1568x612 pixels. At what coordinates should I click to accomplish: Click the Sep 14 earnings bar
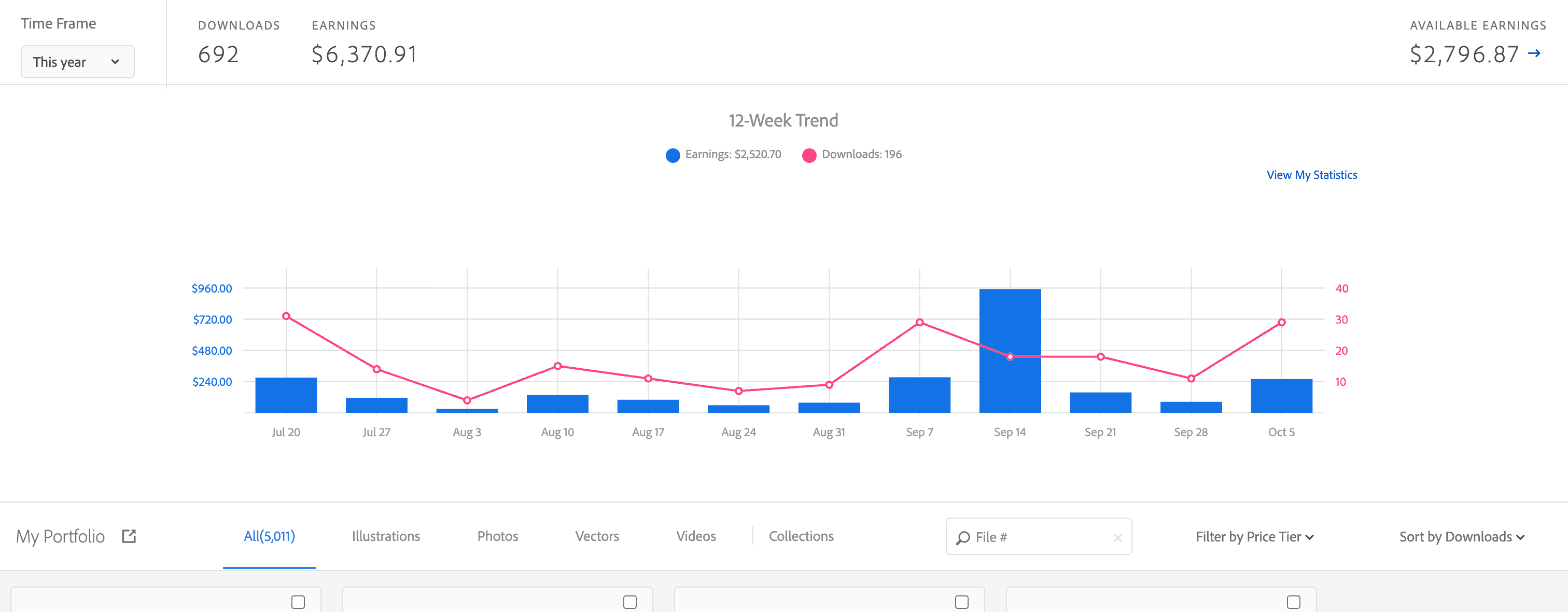pos(1010,351)
